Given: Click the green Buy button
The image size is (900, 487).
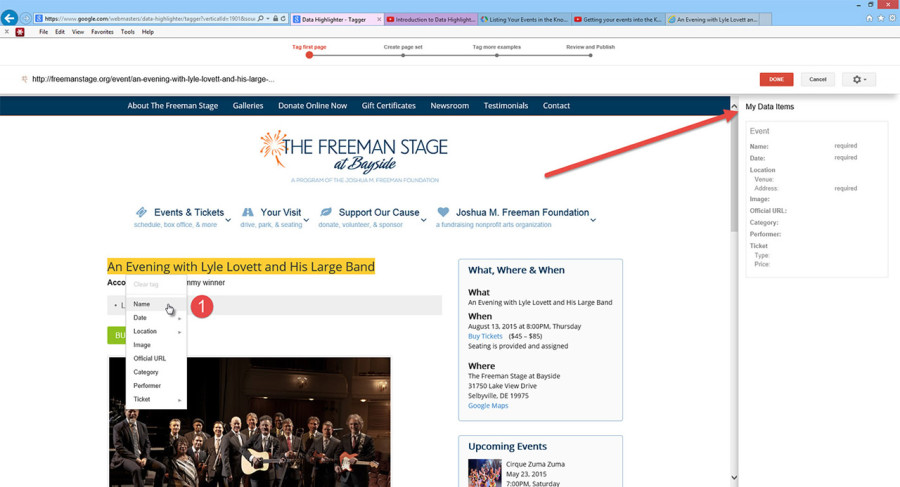Looking at the screenshot, I should tap(117, 335).
